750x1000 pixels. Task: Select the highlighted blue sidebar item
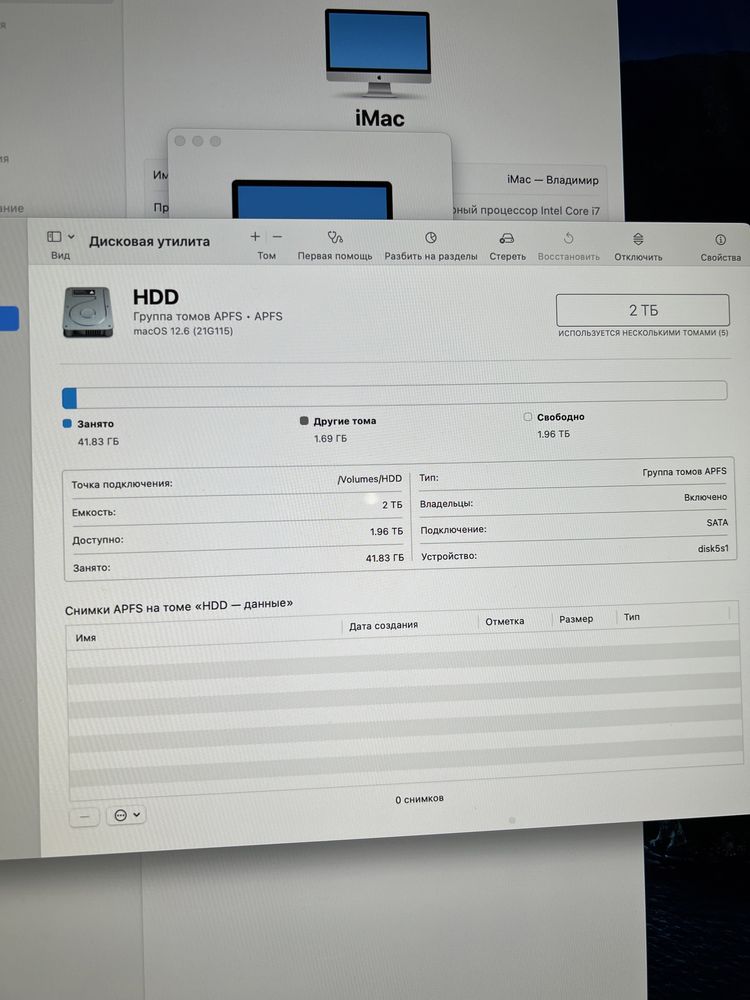coord(10,319)
